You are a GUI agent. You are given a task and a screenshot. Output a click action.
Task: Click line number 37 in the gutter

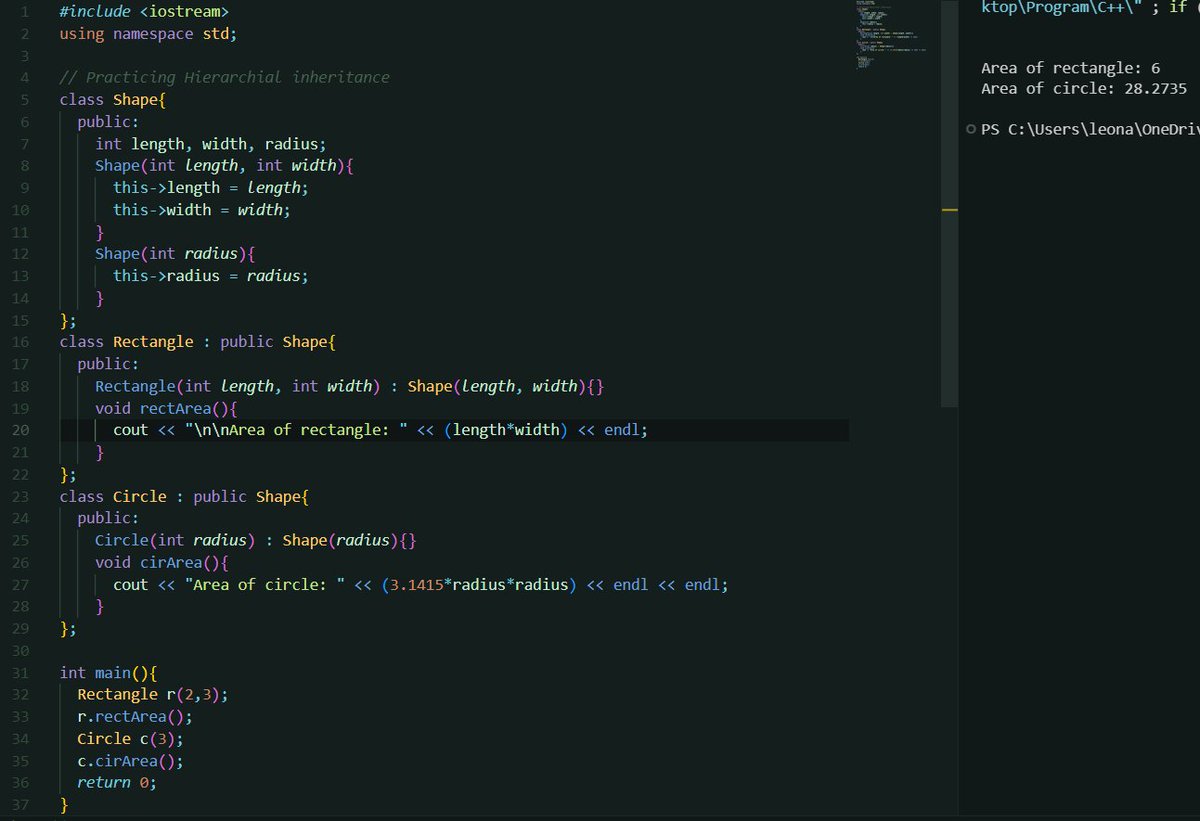coord(22,804)
